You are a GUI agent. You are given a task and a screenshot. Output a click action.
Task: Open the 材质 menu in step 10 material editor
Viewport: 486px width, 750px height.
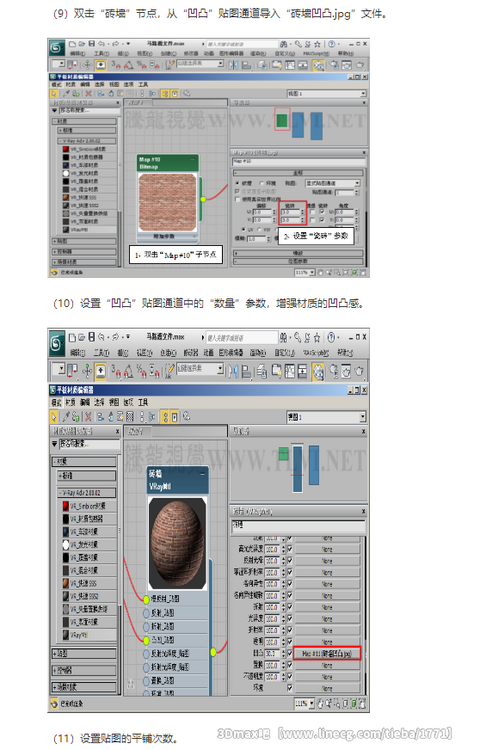tap(71, 403)
